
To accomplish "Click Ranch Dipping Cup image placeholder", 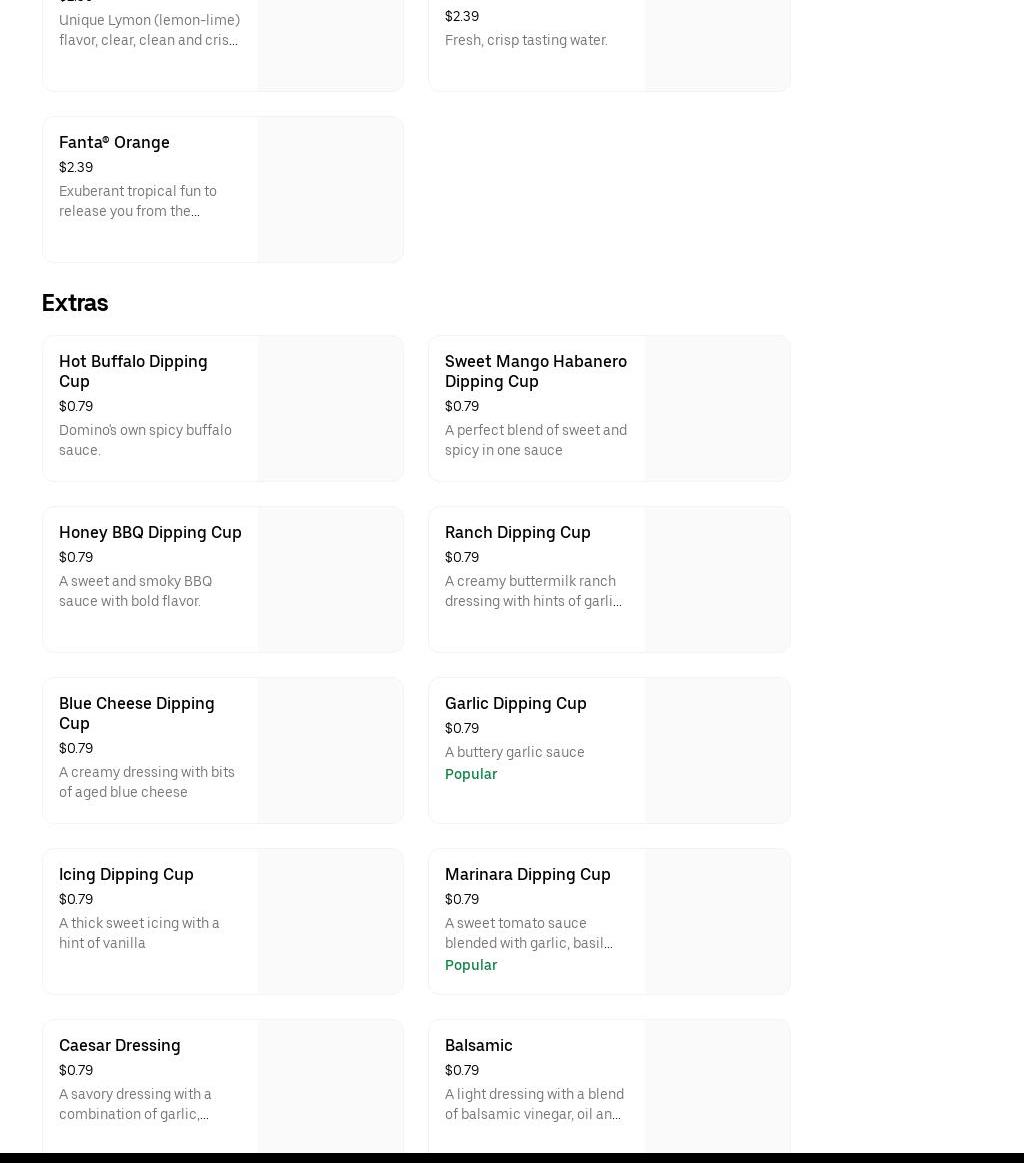I will pyautogui.click(x=717, y=579).
